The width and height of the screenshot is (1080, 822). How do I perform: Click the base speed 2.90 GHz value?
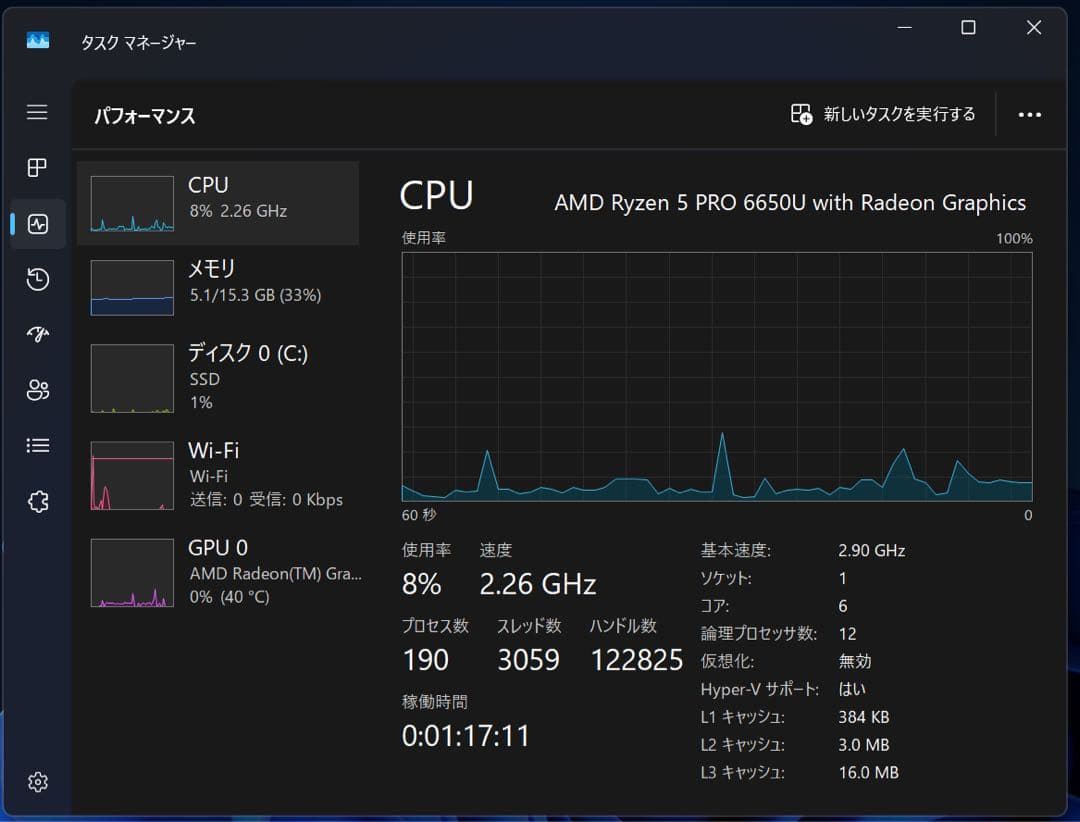[871, 551]
